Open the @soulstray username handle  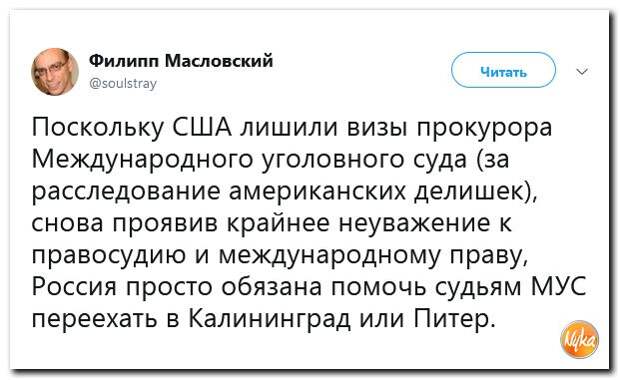point(123,83)
